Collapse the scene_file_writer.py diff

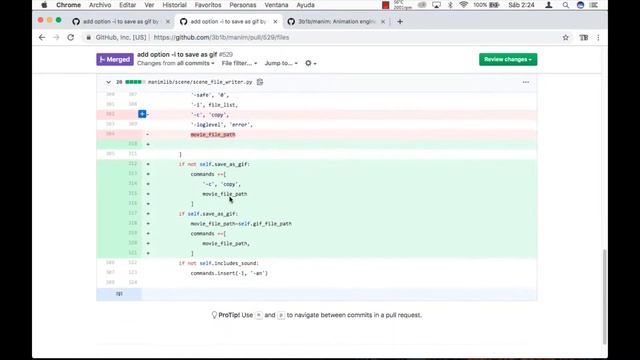108,82
